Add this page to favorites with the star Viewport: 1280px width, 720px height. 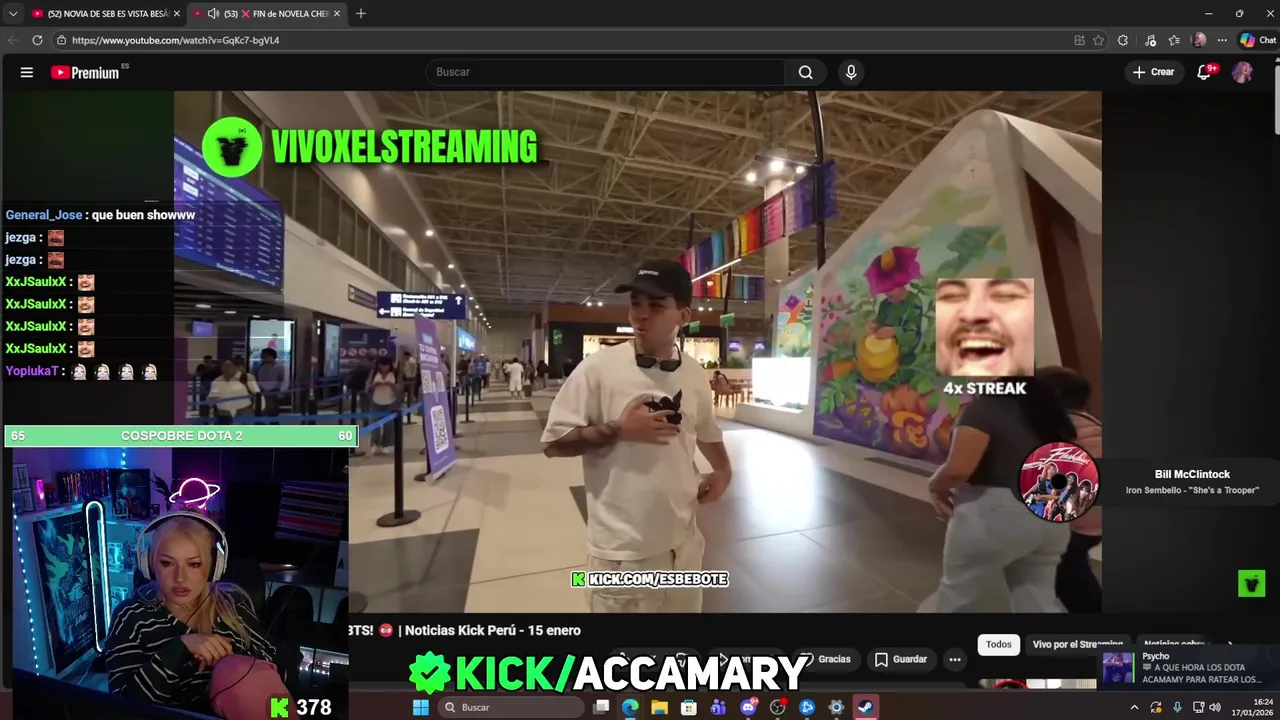point(1098,40)
